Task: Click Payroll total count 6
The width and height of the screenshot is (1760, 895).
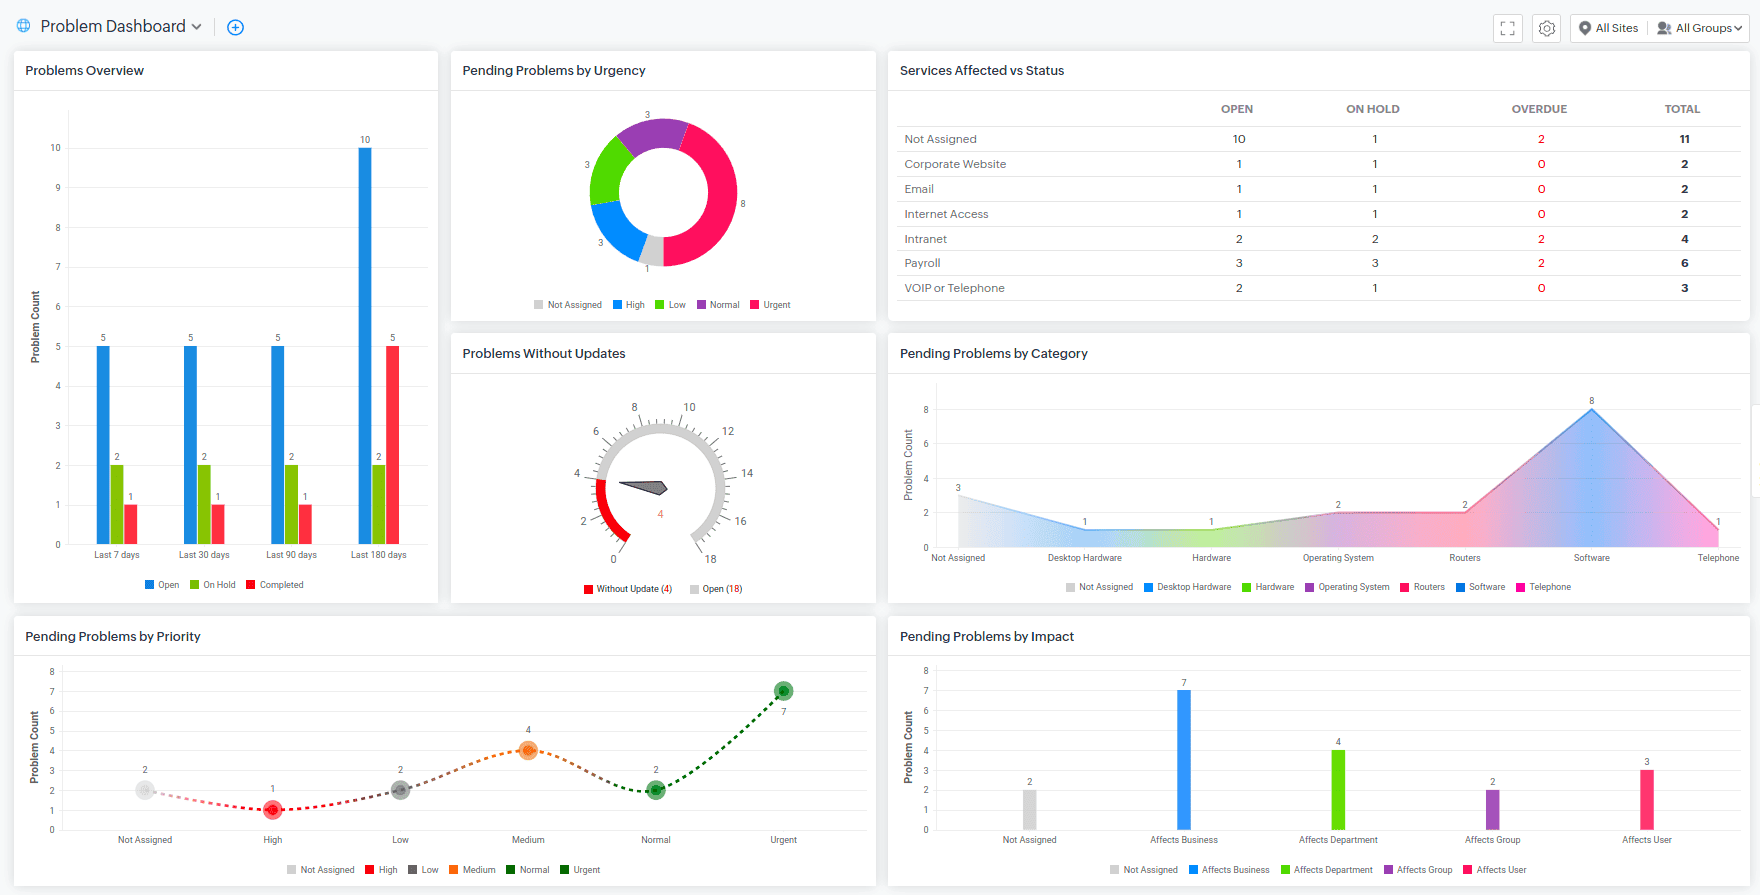Action: coord(1685,263)
